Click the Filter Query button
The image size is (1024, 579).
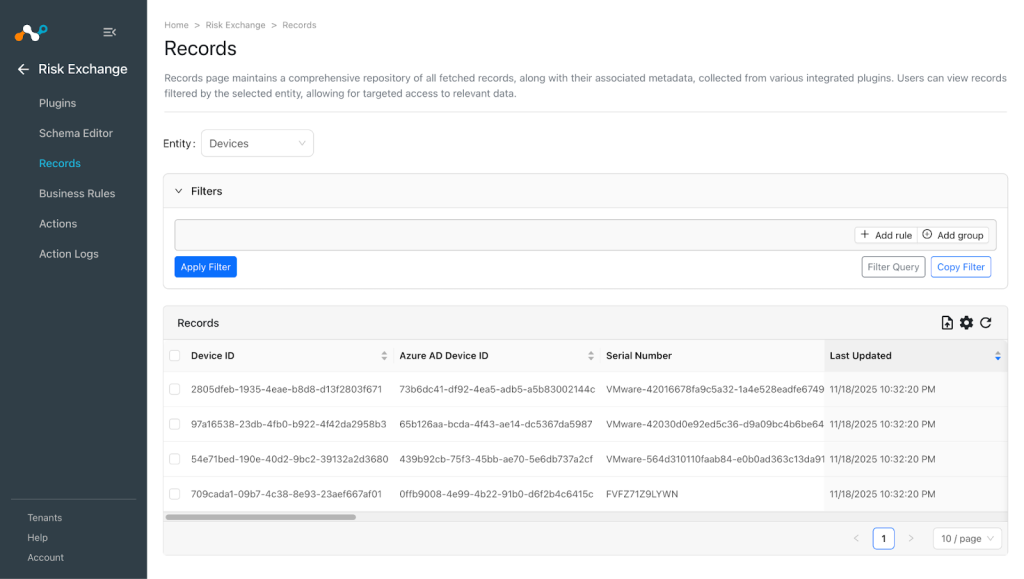tap(893, 267)
